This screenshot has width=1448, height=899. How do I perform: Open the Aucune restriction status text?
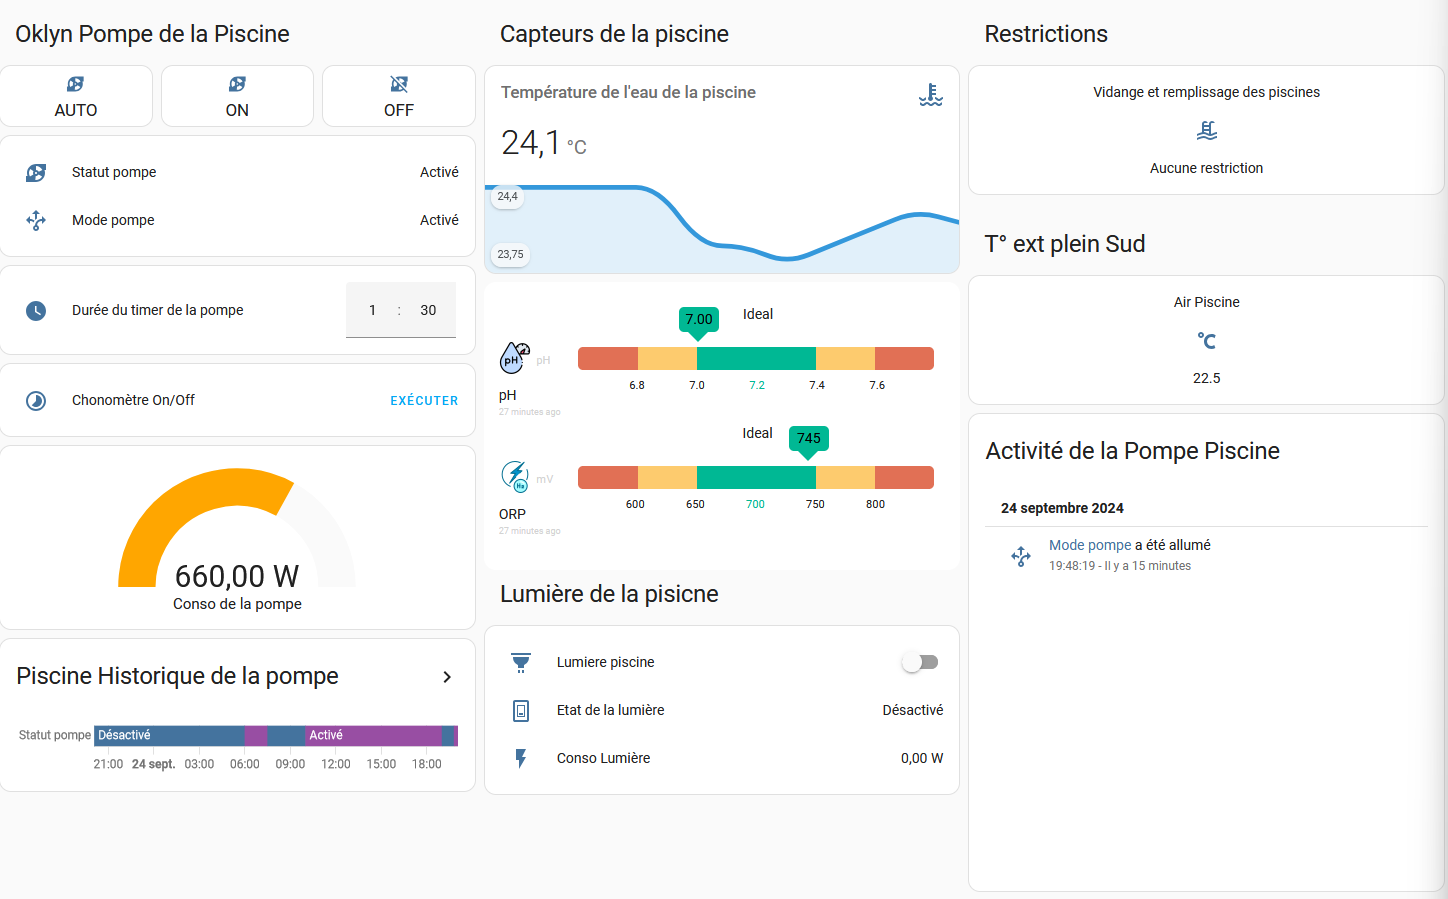1207,168
